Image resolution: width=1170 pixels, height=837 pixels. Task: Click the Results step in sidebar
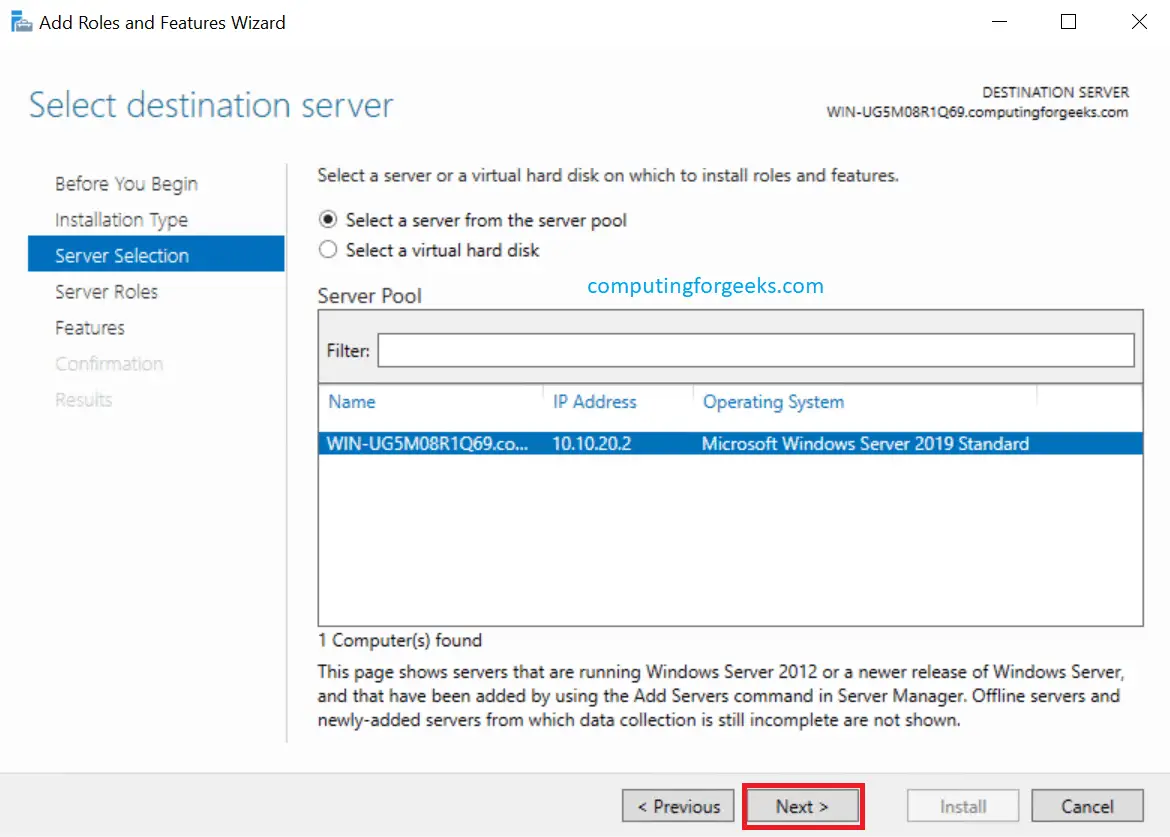[83, 399]
